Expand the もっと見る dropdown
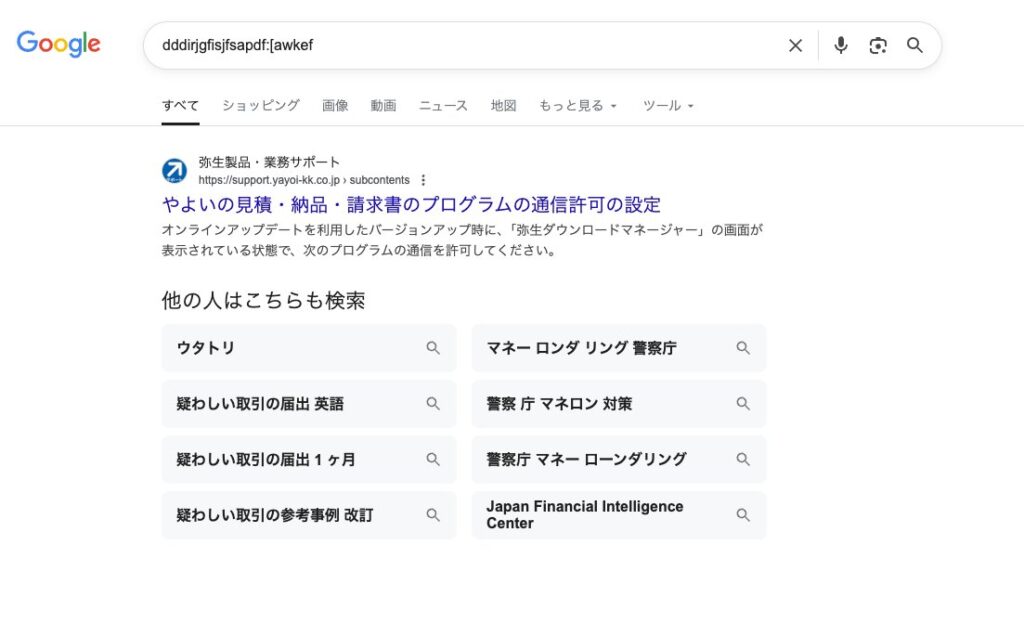The width and height of the screenshot is (1024, 623). 578,105
